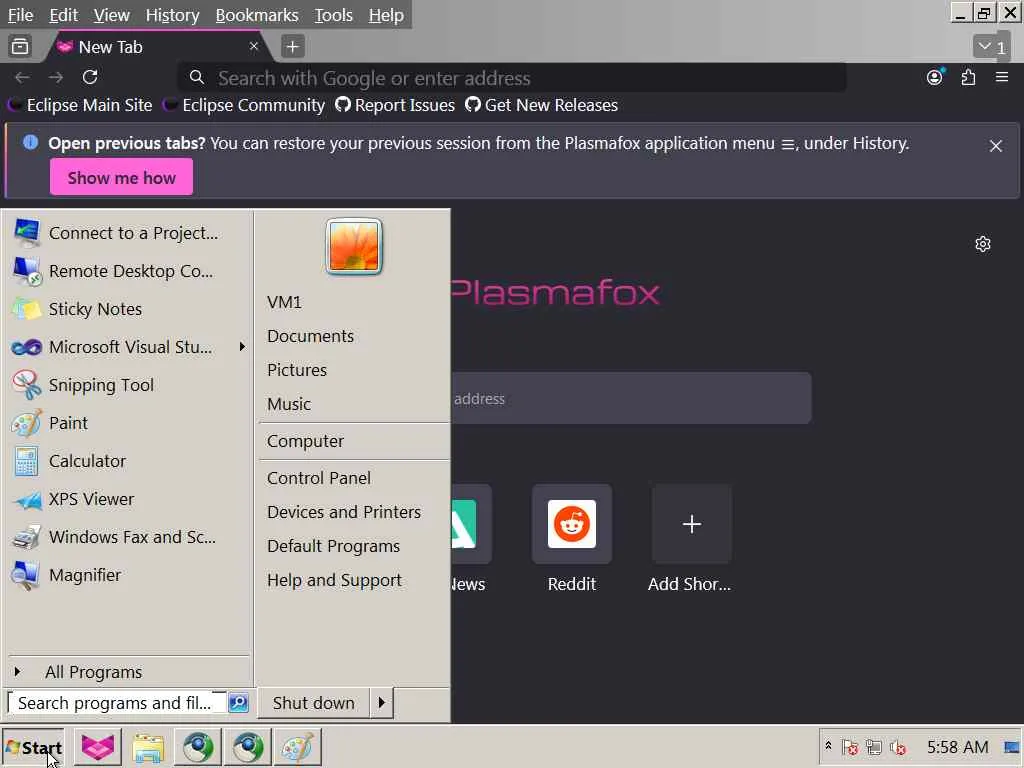
Task: Launch Calculator from the Start menu
Action: tap(127, 460)
